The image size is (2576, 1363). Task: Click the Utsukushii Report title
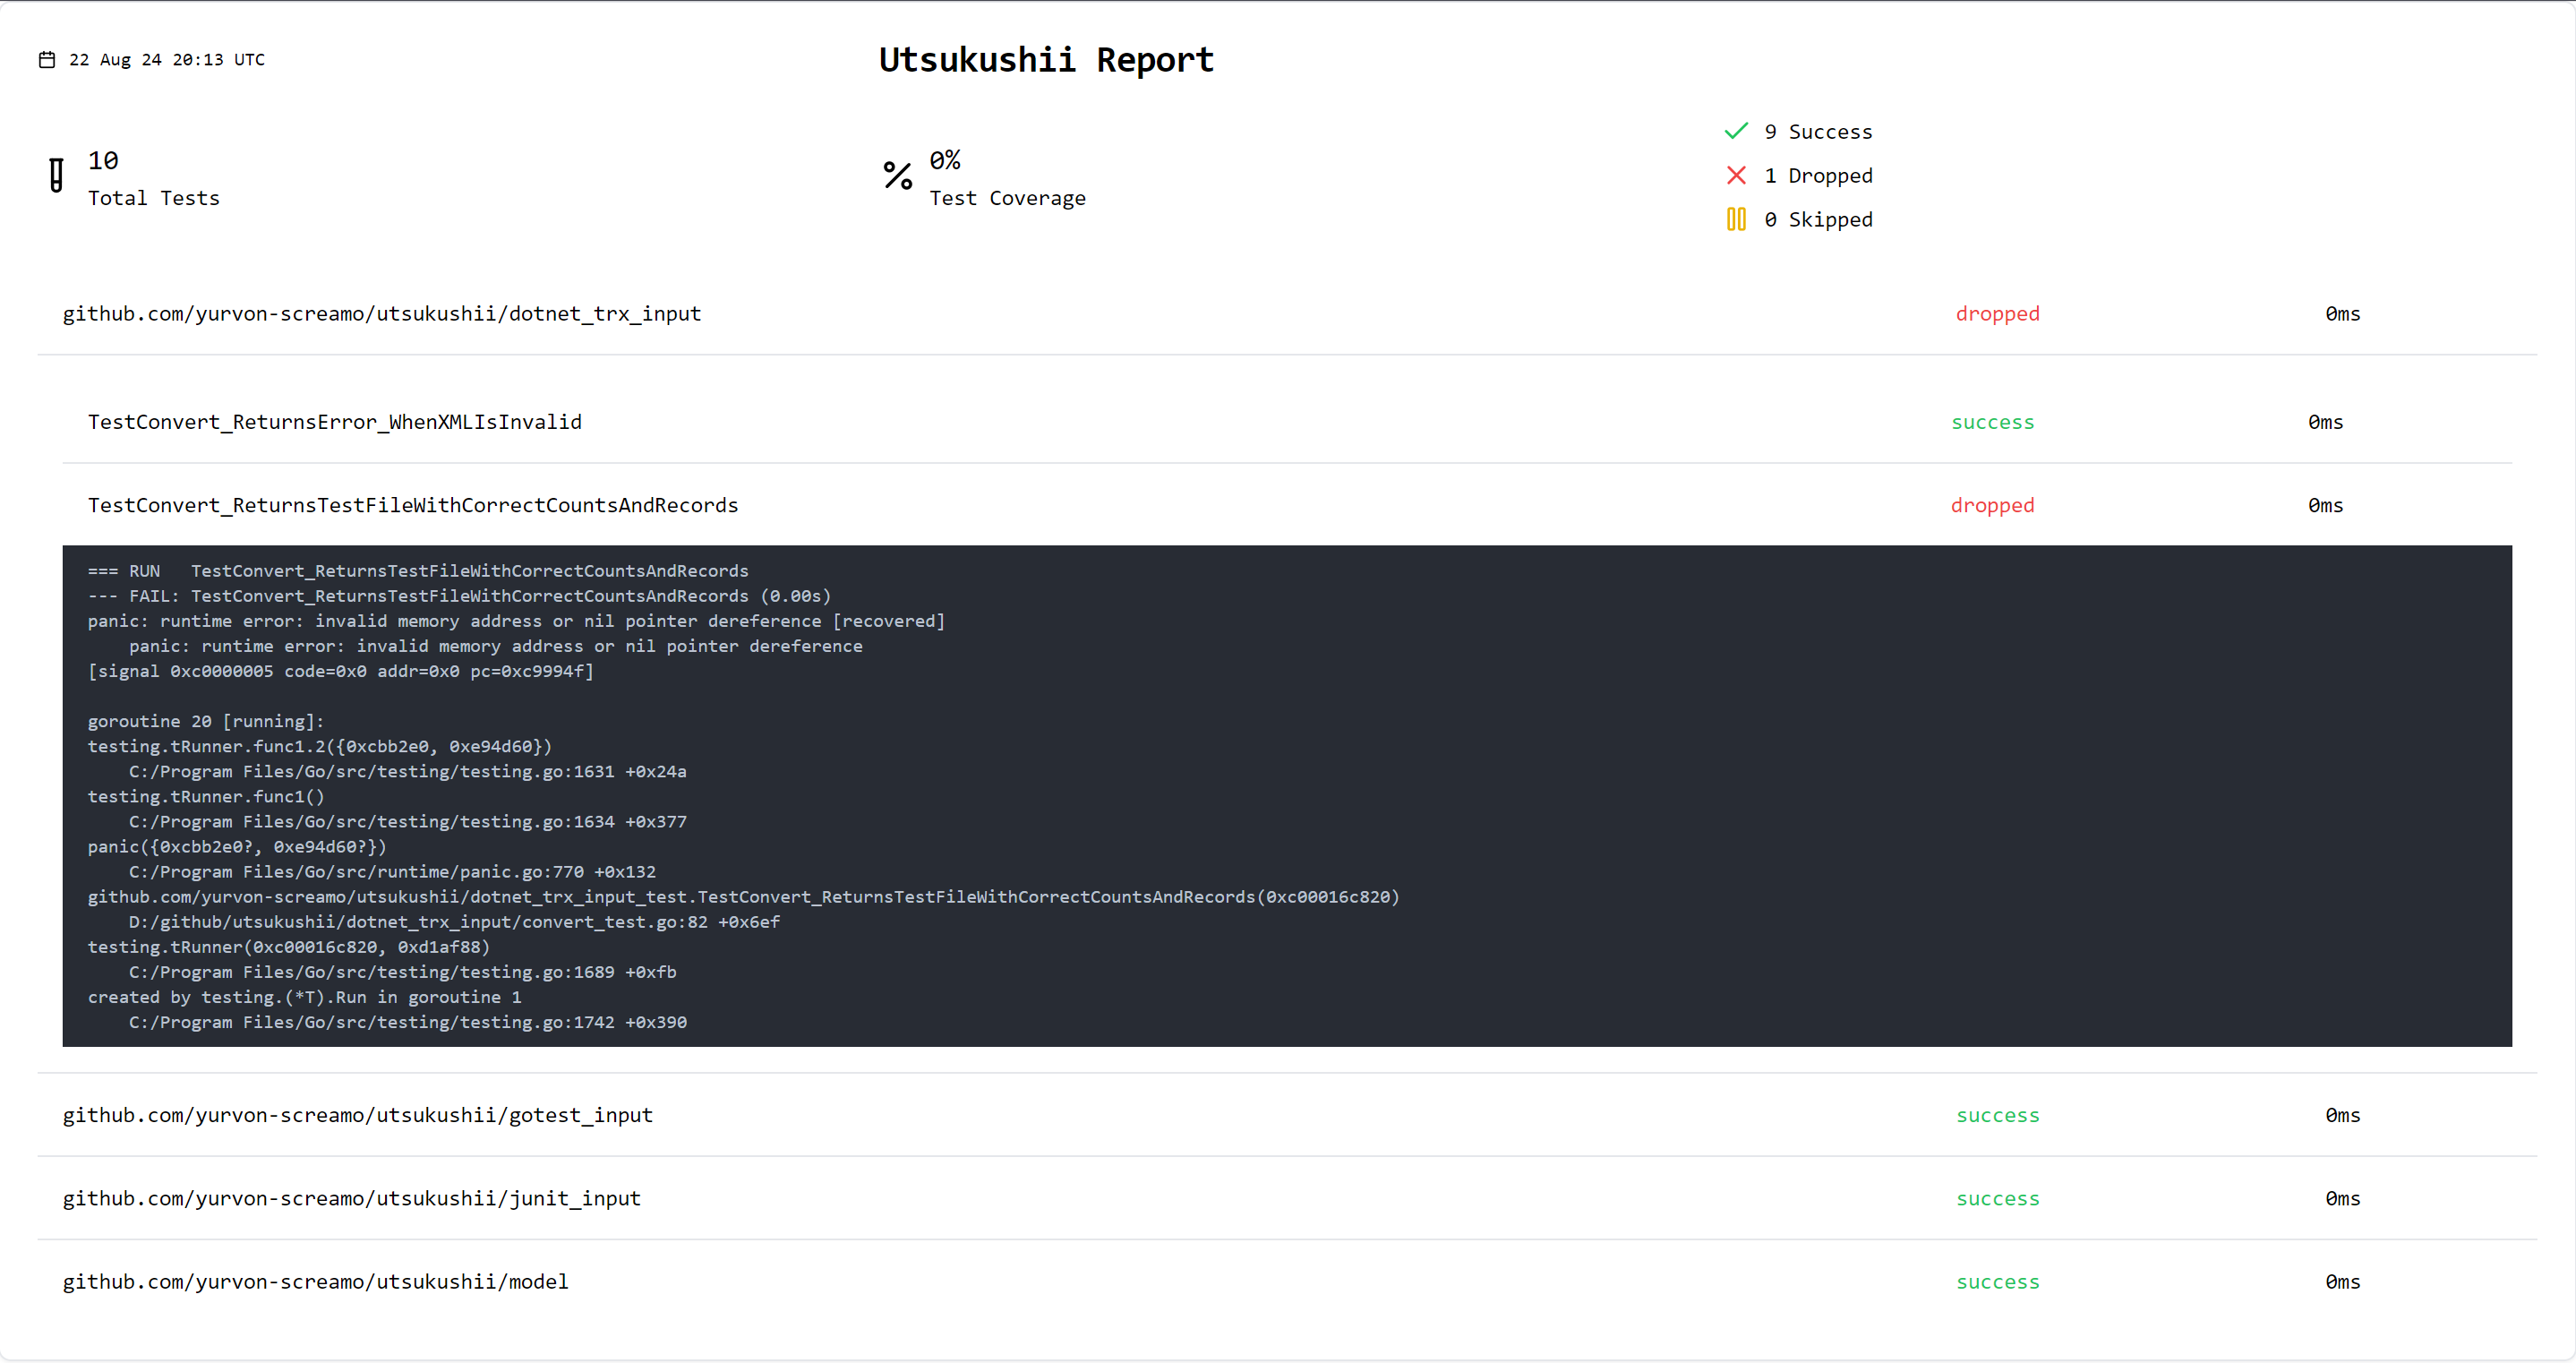pyautogui.click(x=1046, y=60)
